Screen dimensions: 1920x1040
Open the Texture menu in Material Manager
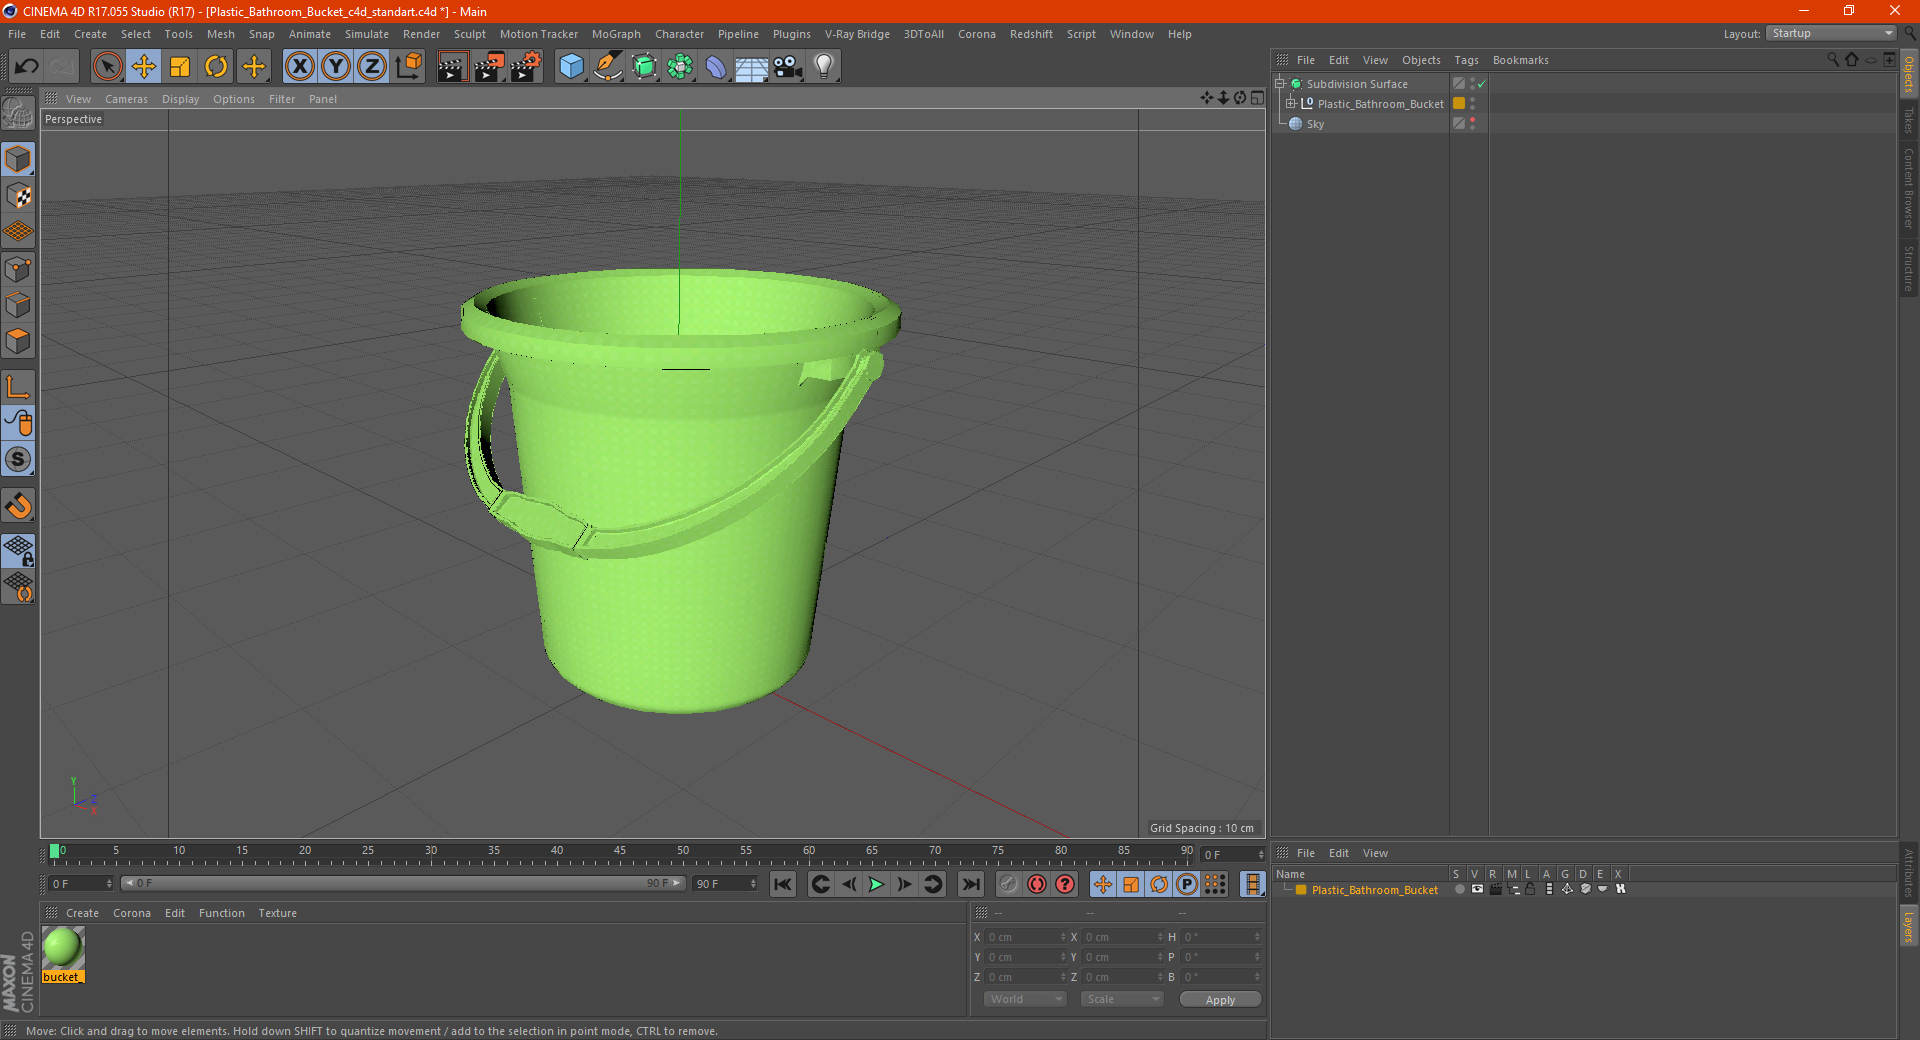point(277,913)
